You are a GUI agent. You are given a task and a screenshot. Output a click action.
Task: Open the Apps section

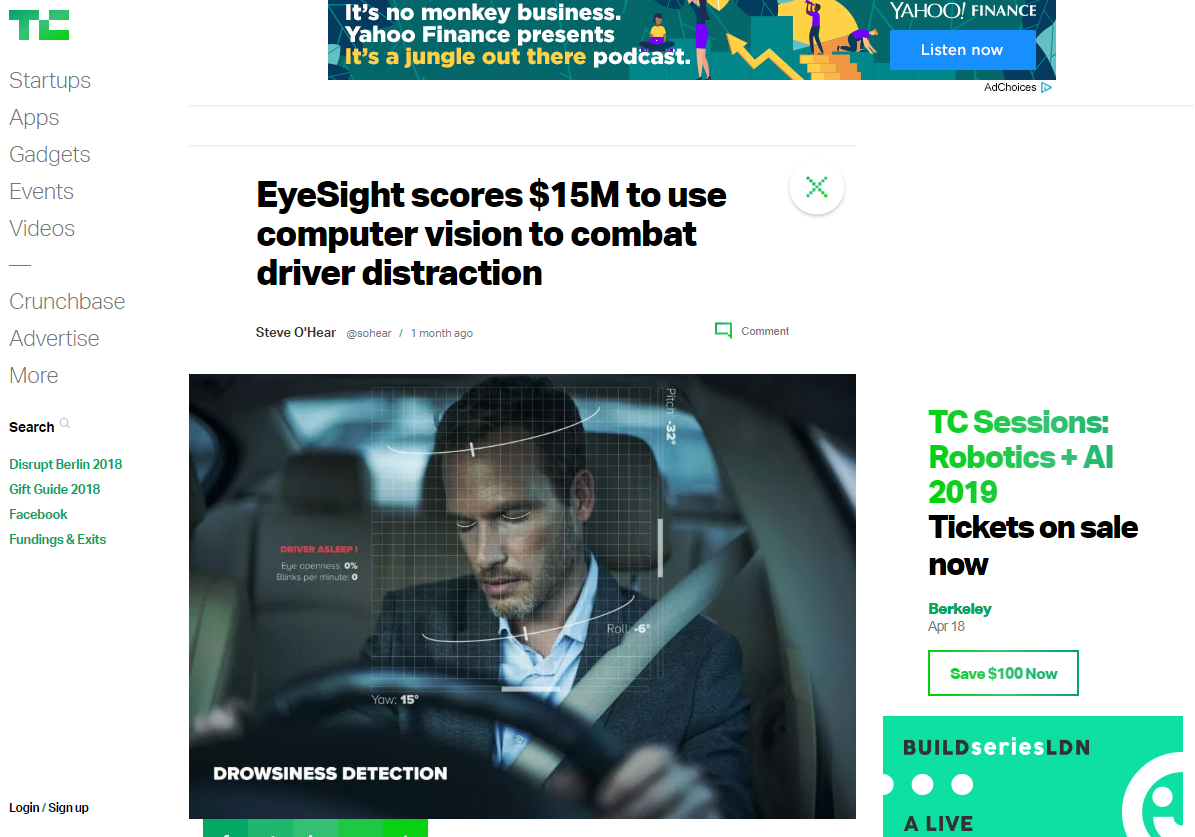[34, 118]
